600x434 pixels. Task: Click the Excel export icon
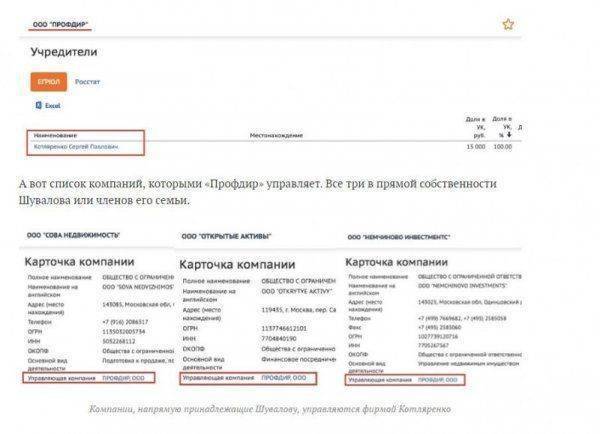click(38, 104)
